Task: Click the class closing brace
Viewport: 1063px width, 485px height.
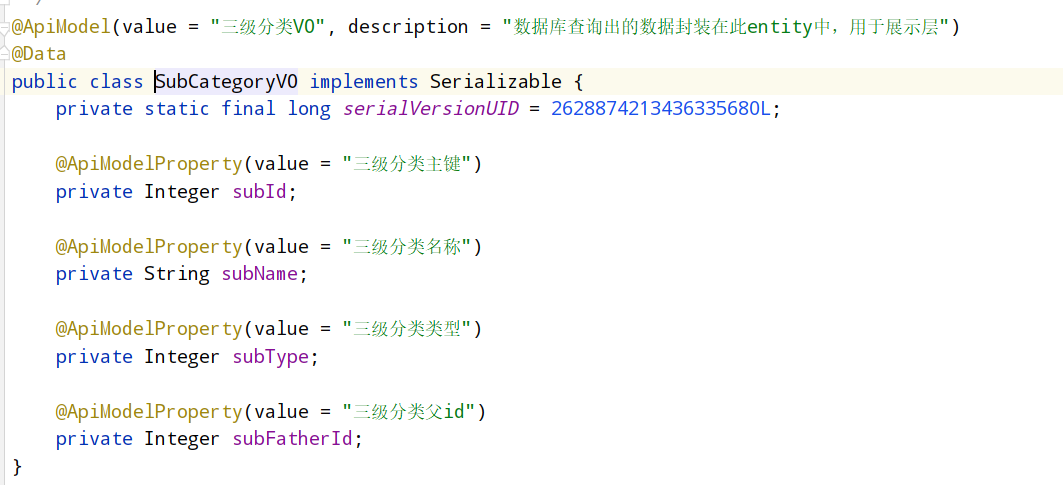Action: pyautogui.click(x=17, y=467)
